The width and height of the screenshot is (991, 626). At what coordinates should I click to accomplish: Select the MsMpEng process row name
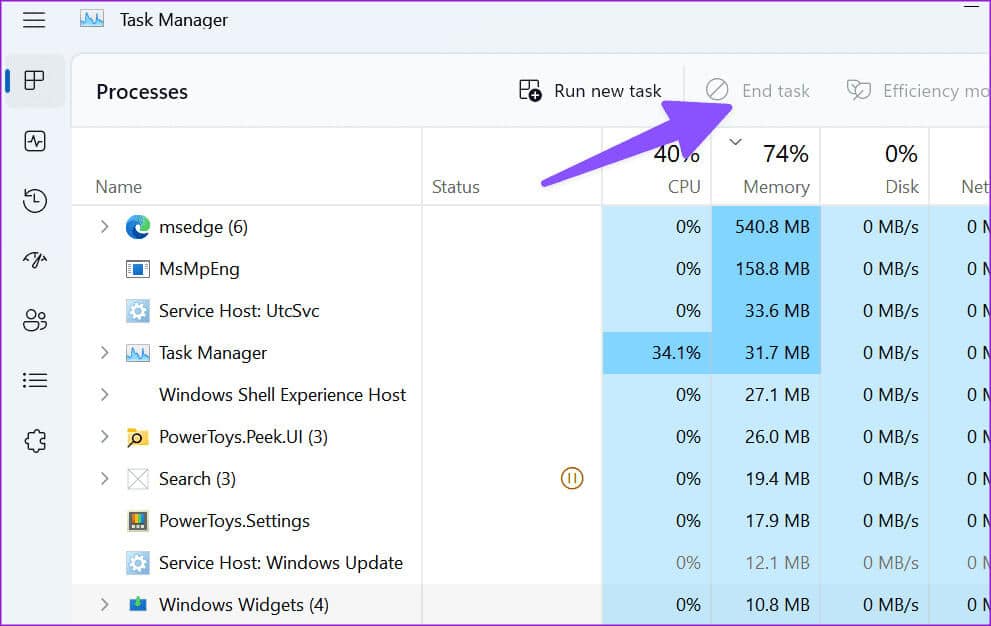[199, 269]
